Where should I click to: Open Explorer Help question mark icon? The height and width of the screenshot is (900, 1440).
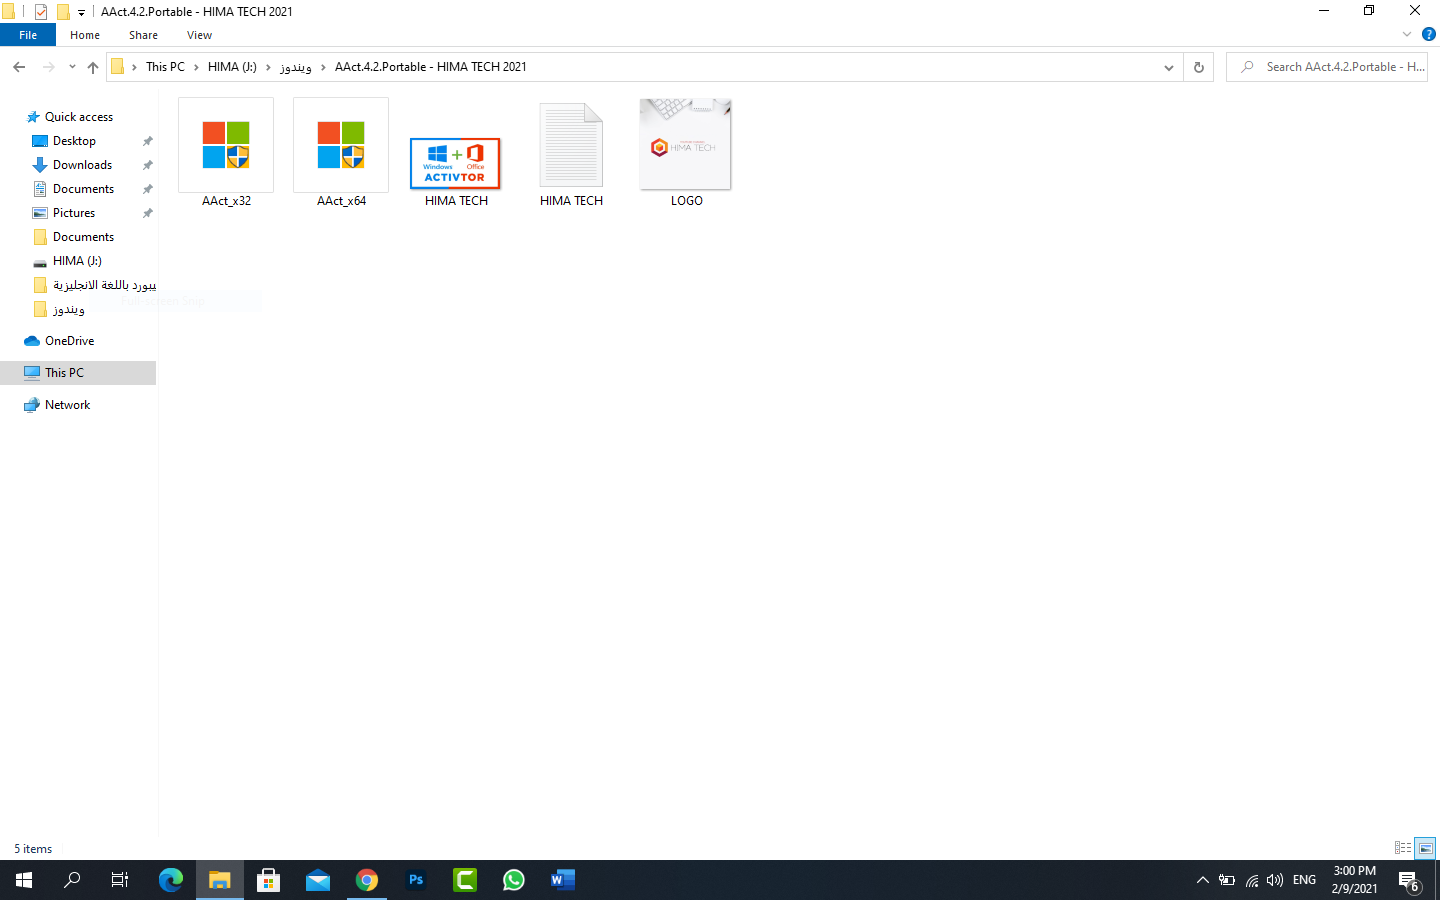point(1428,34)
